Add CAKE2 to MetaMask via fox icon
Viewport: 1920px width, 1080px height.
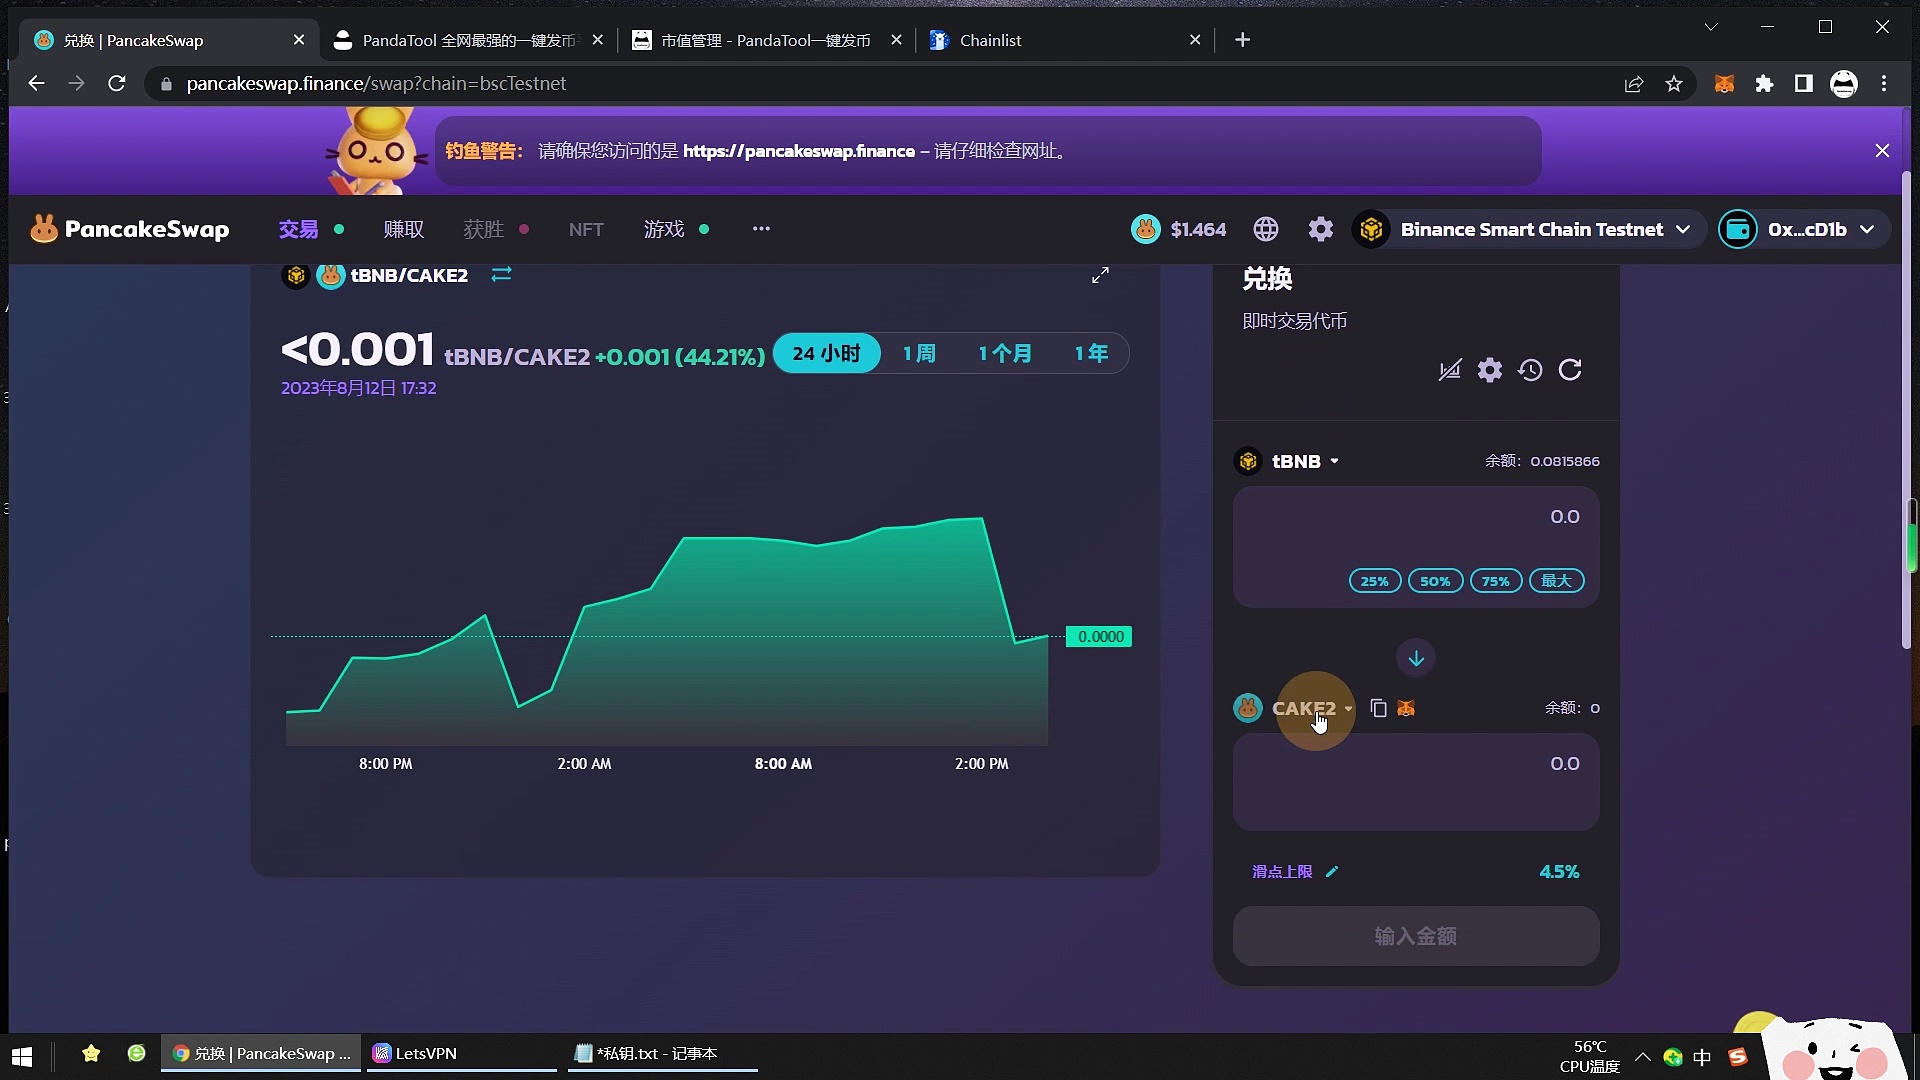[1407, 707]
